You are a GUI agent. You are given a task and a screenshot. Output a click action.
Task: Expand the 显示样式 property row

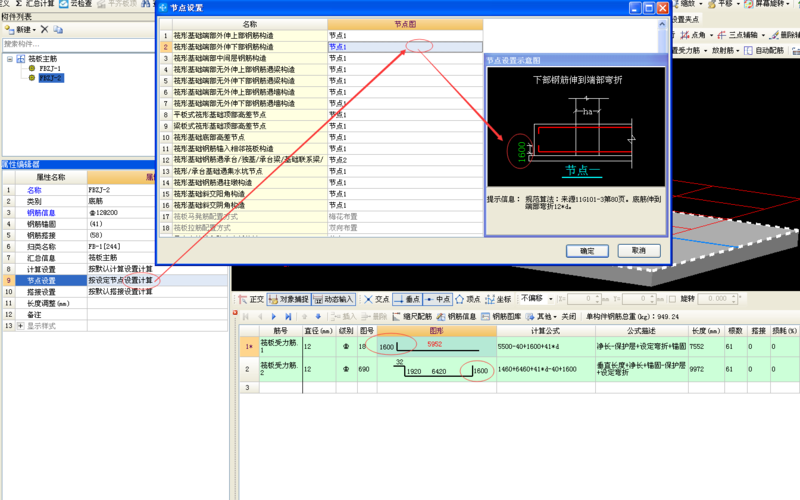click(x=20, y=326)
